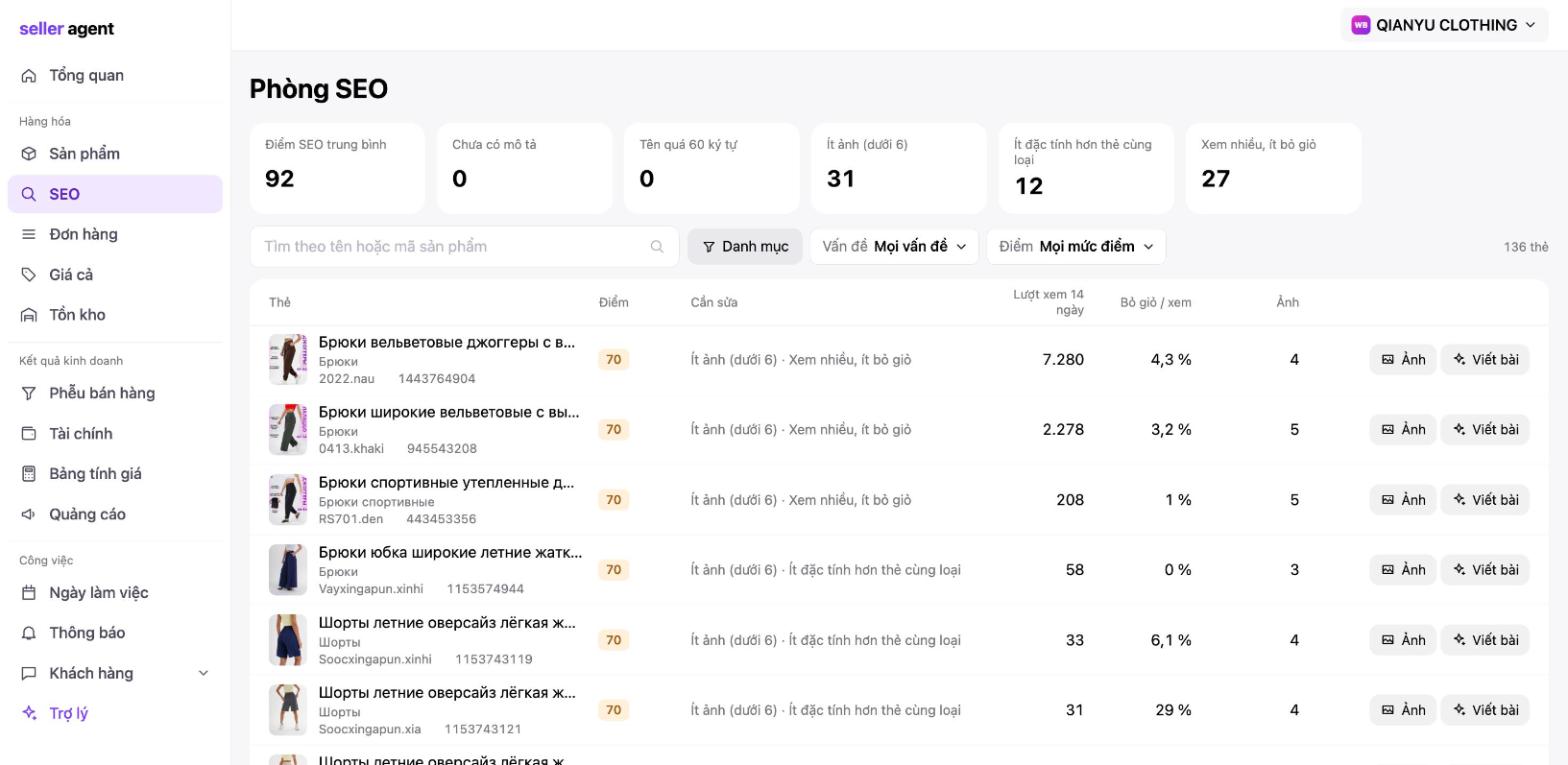Select the SEO magnifier icon in sidebar
Image resolution: width=1568 pixels, height=765 pixels.
29,194
